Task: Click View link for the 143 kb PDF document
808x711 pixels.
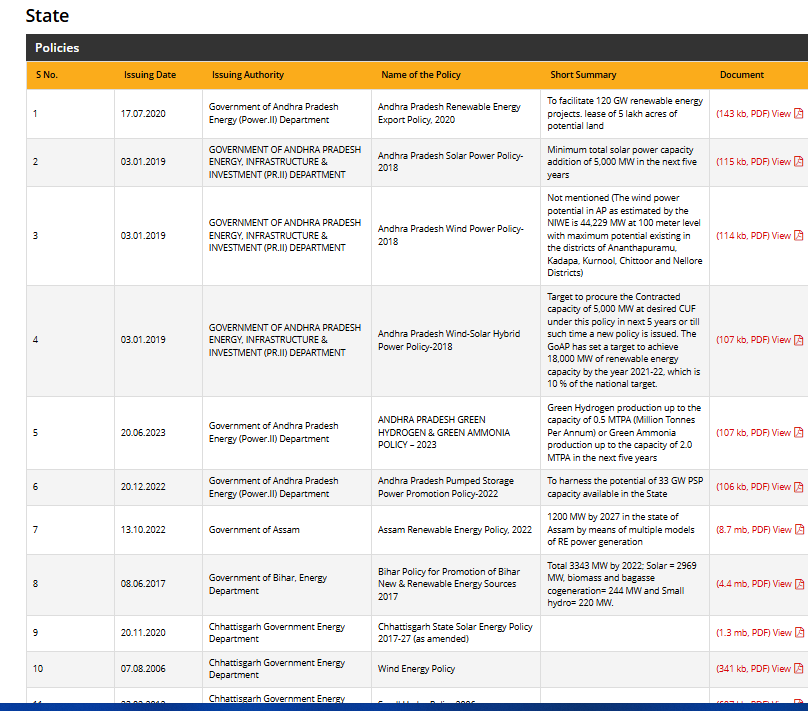Action: [x=781, y=114]
